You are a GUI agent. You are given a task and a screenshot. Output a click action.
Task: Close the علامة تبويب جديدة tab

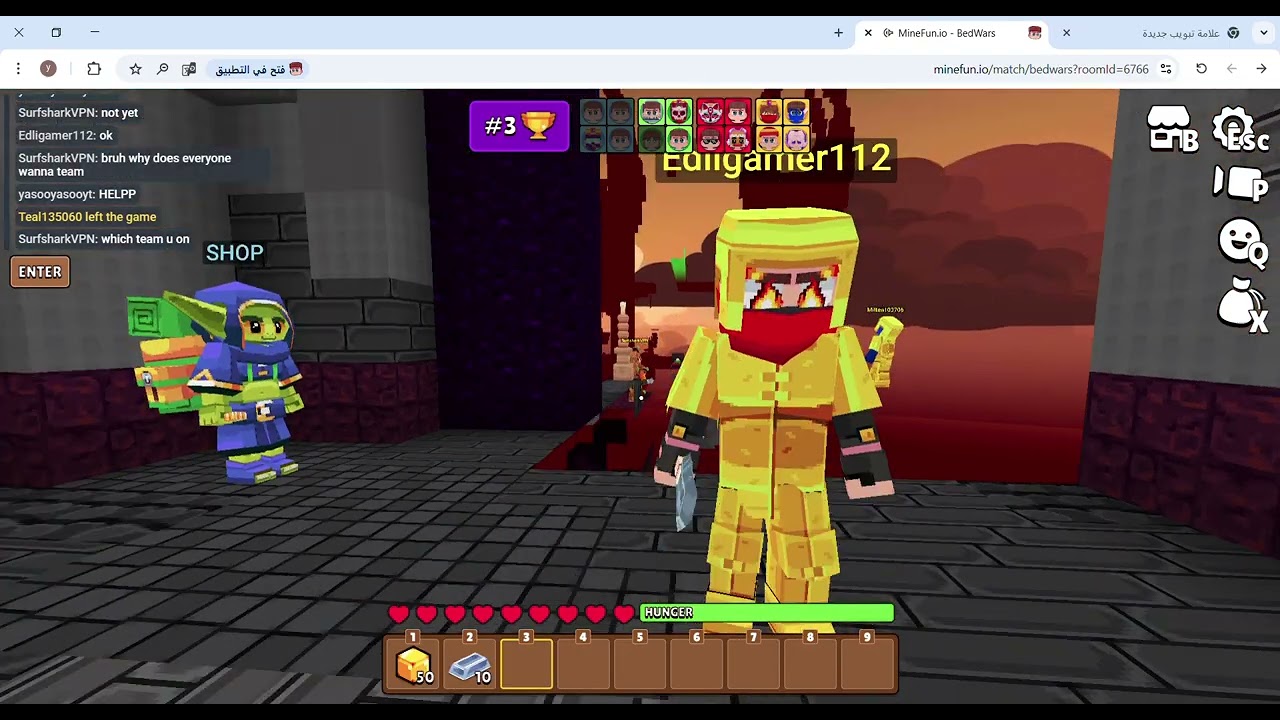click(x=1066, y=33)
